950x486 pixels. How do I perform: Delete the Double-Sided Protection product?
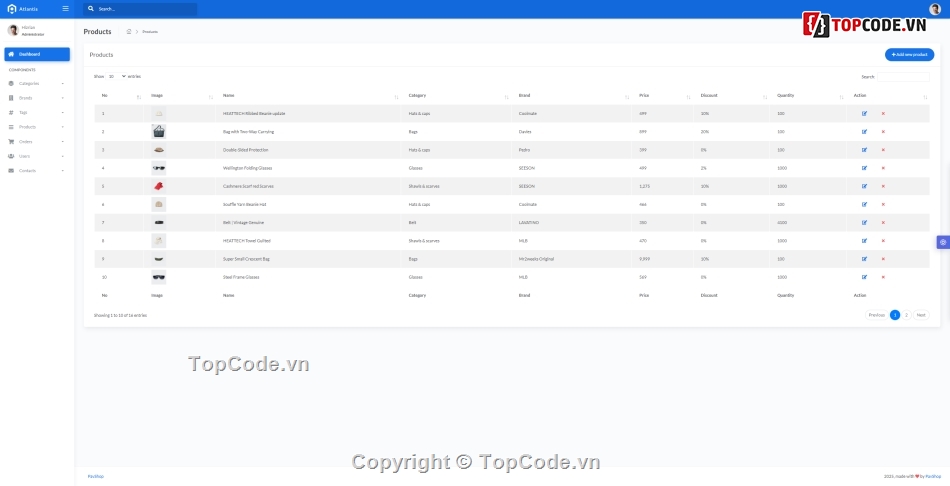(883, 150)
